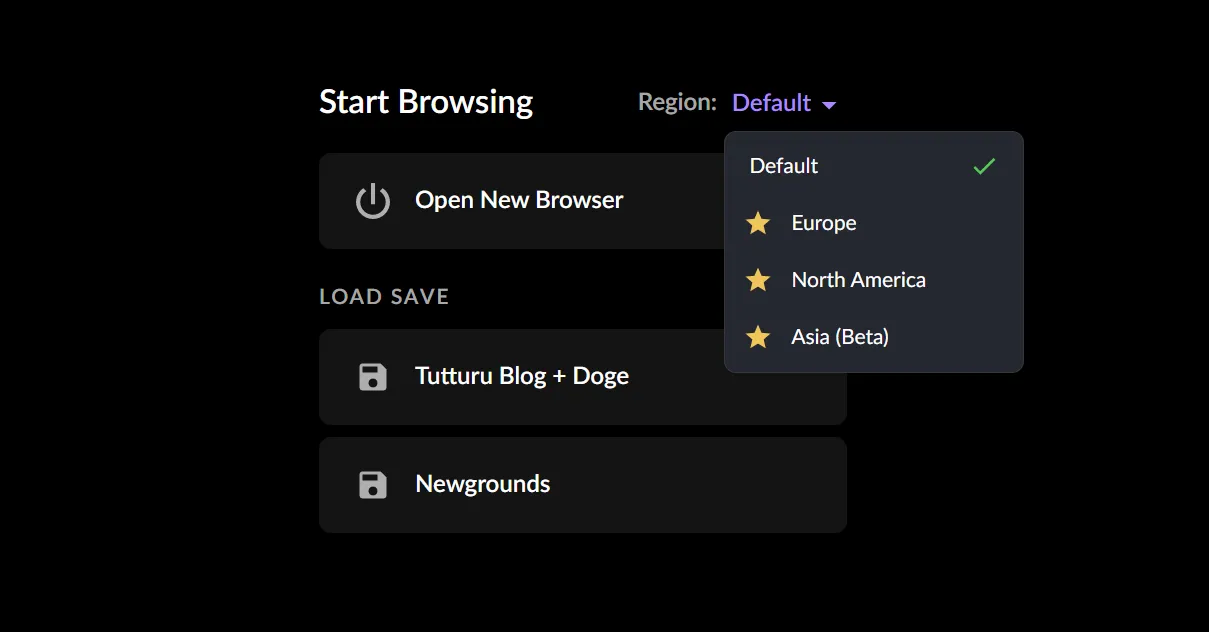Click the Start Browsing heading
This screenshot has width=1209, height=632.
pos(426,102)
